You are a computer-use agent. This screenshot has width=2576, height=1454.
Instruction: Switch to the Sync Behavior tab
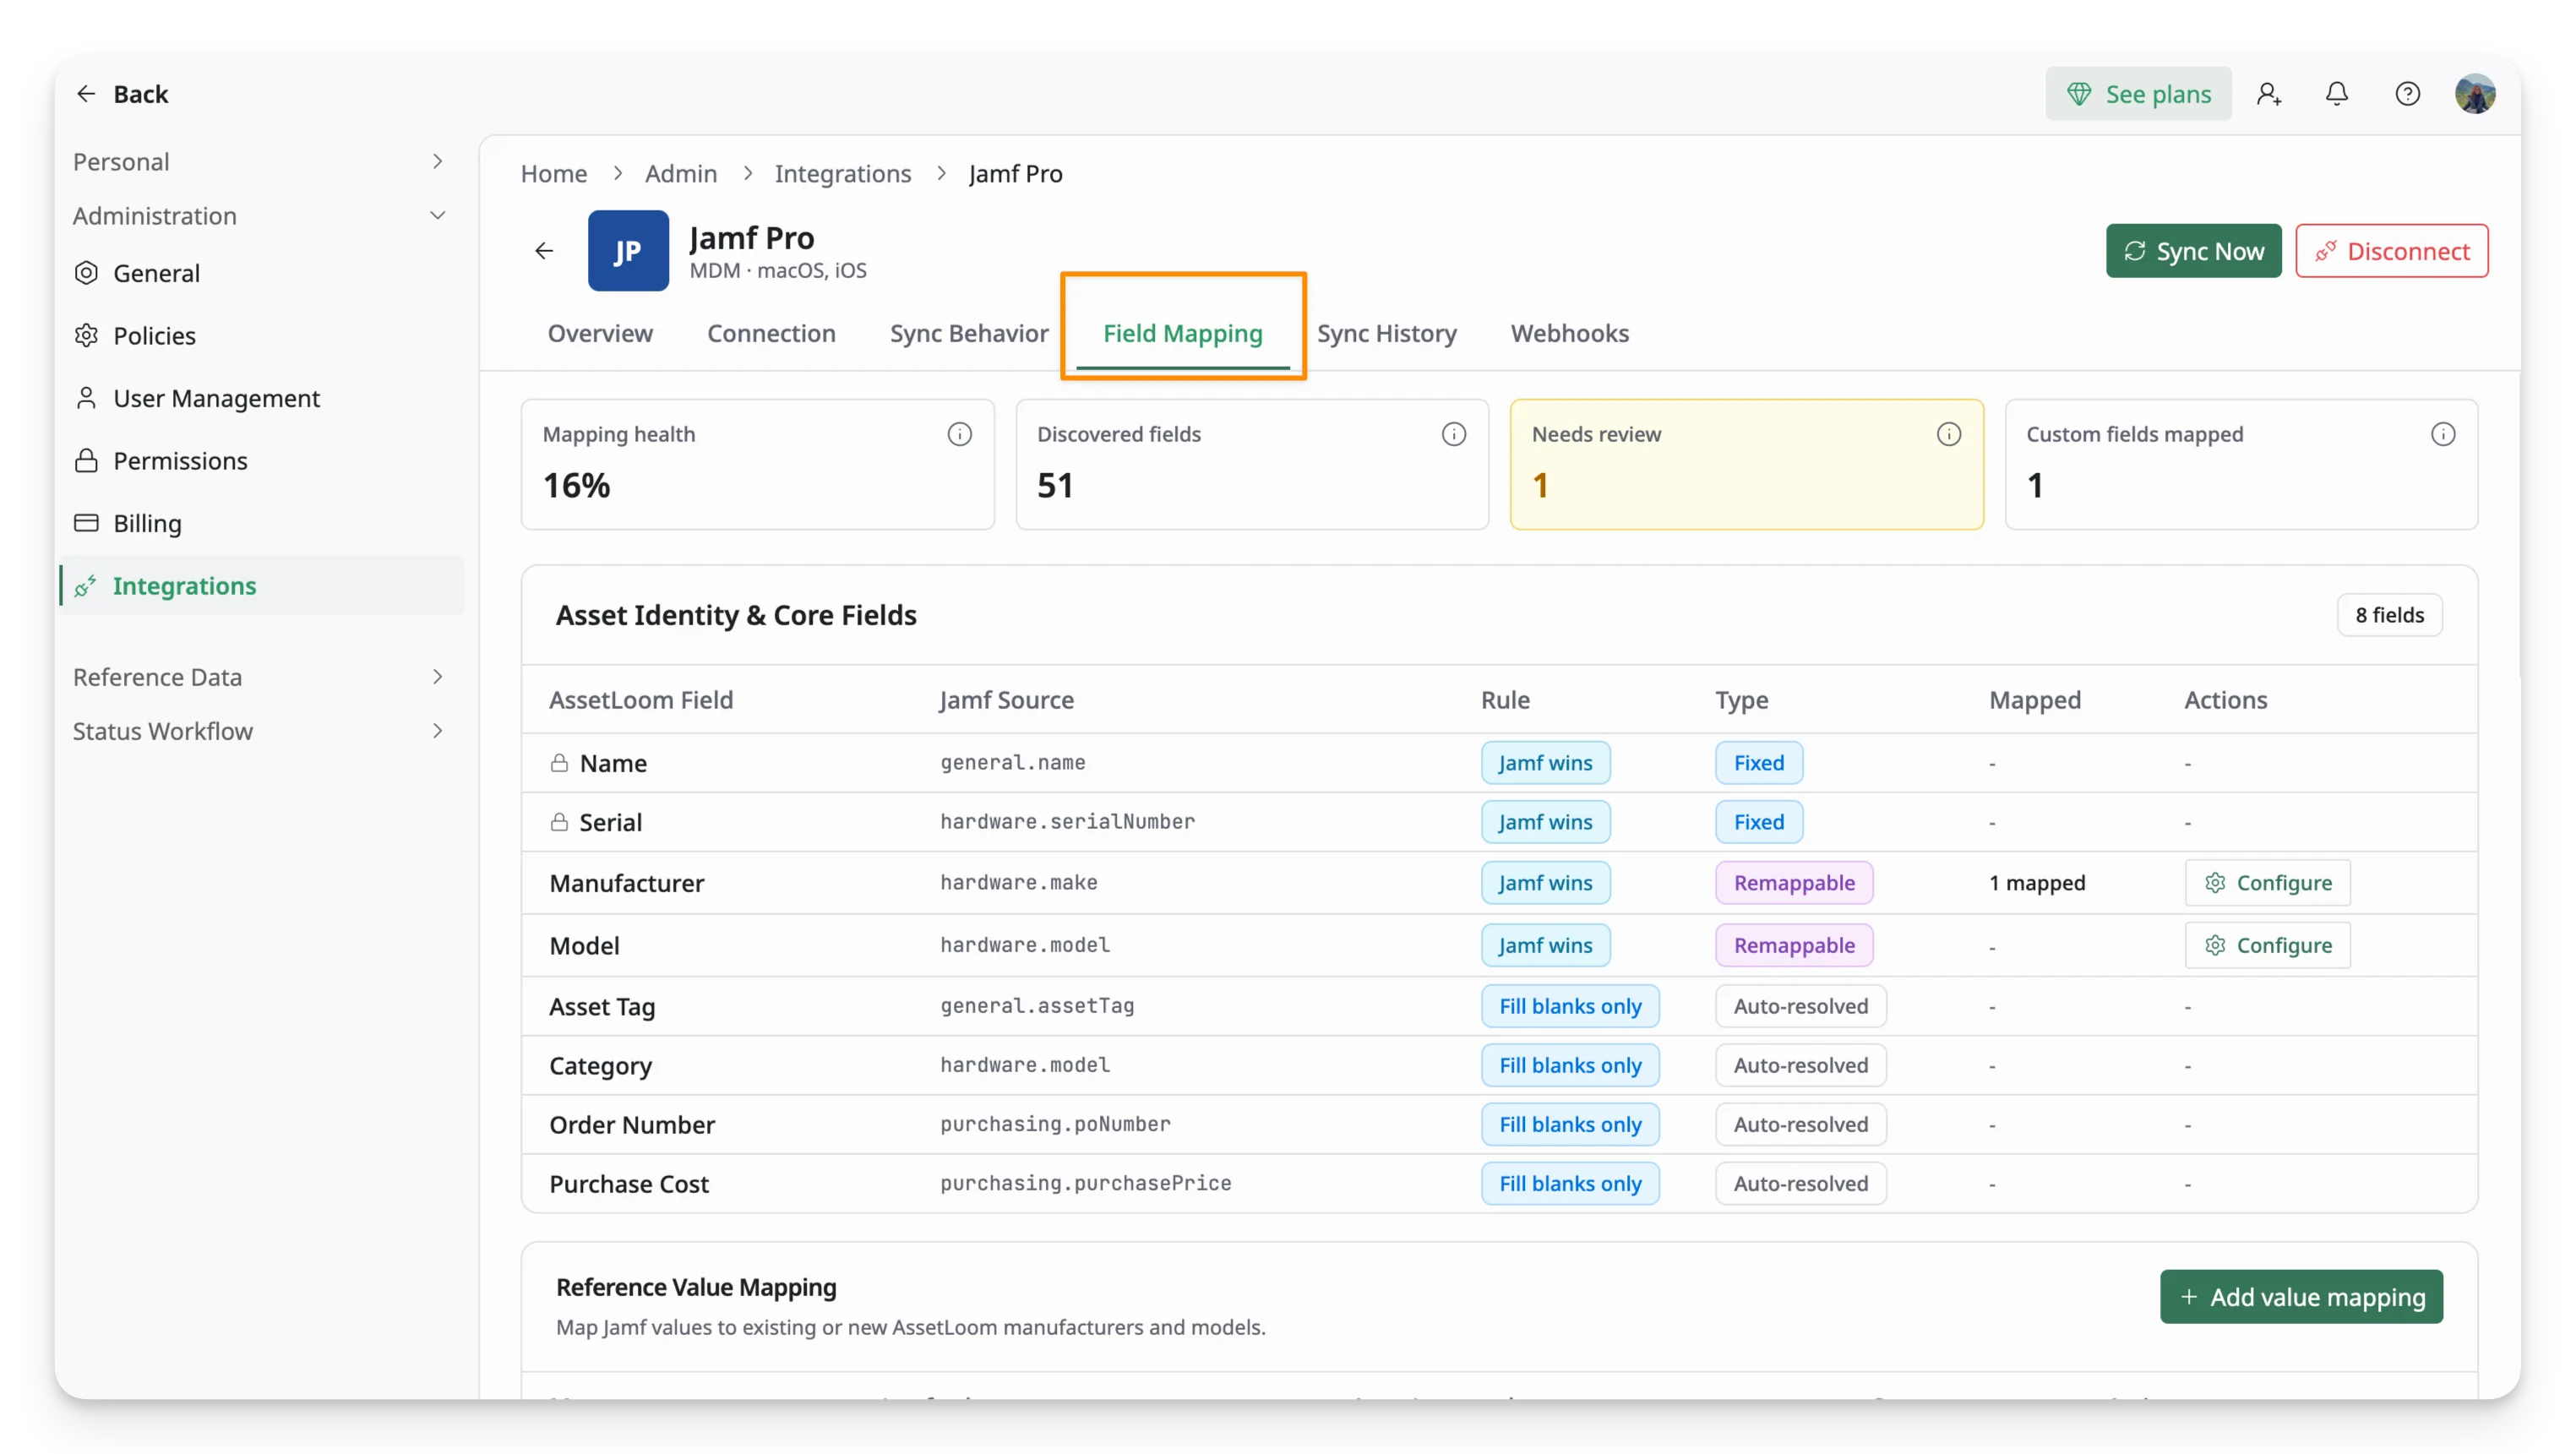coord(969,333)
